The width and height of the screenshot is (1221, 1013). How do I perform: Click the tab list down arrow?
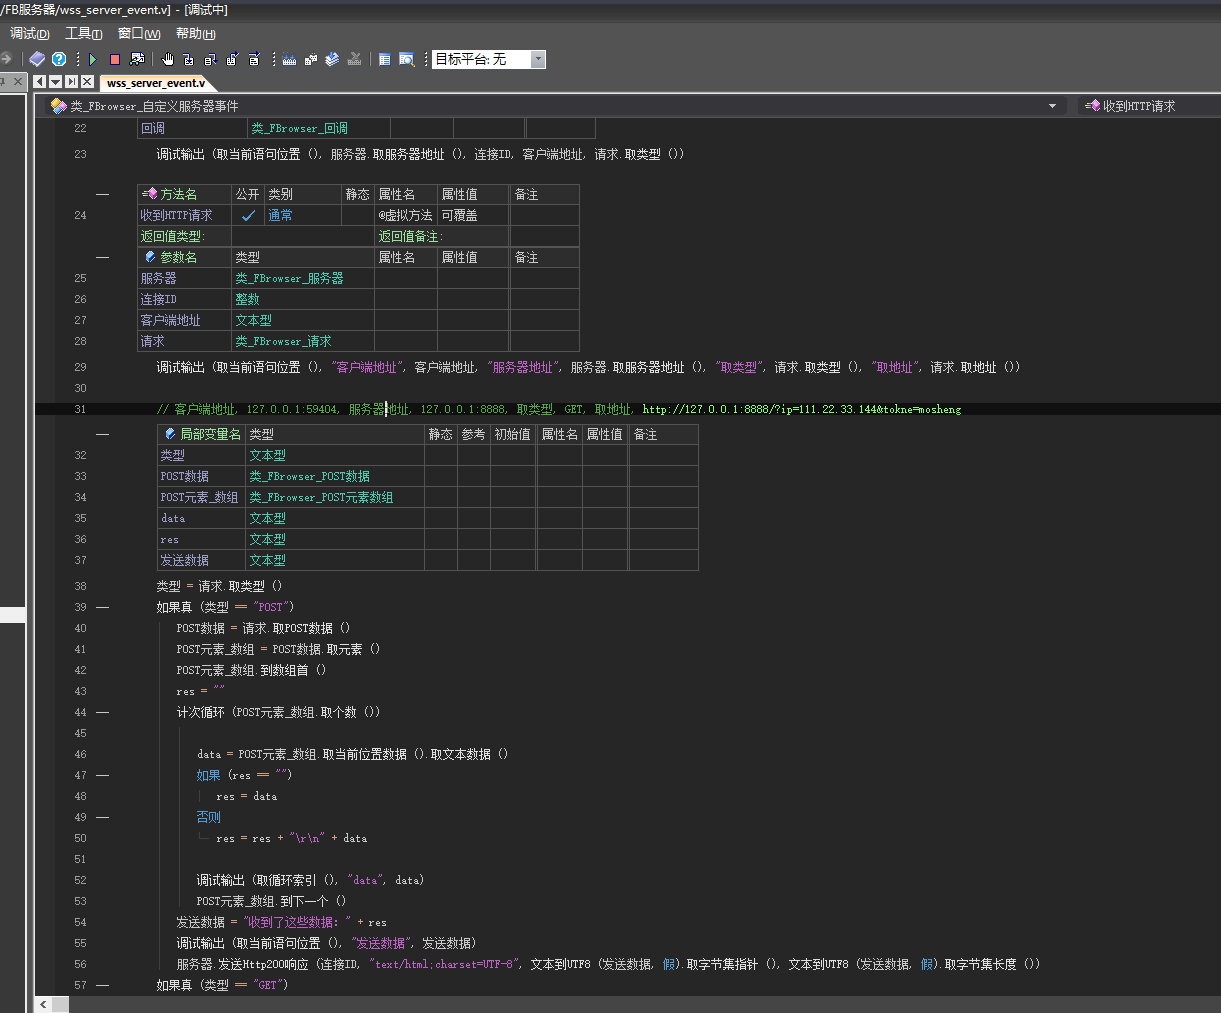pos(56,82)
